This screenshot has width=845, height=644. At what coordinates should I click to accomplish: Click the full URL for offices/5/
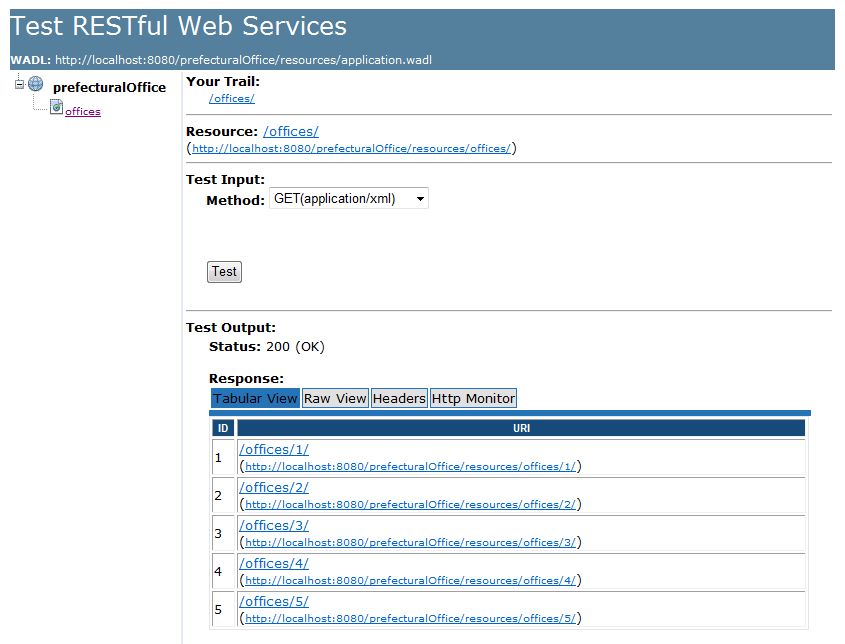click(410, 619)
